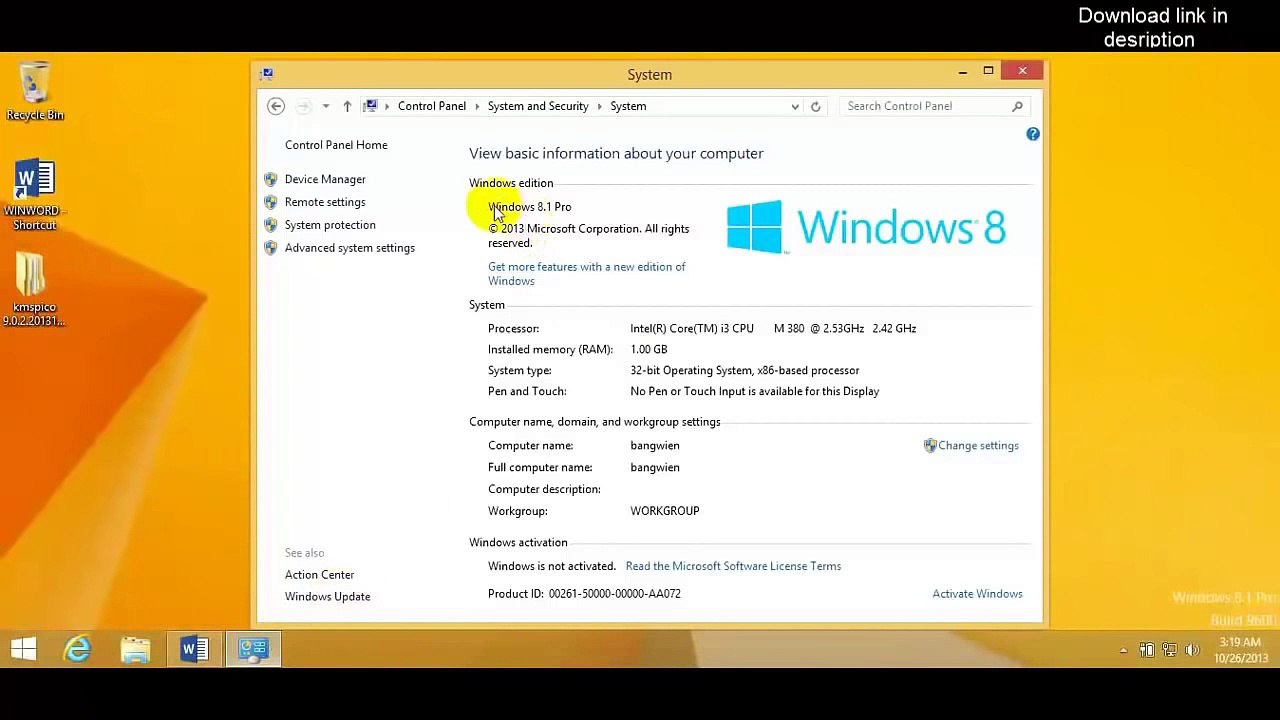Open Device Manager link

click(x=325, y=179)
